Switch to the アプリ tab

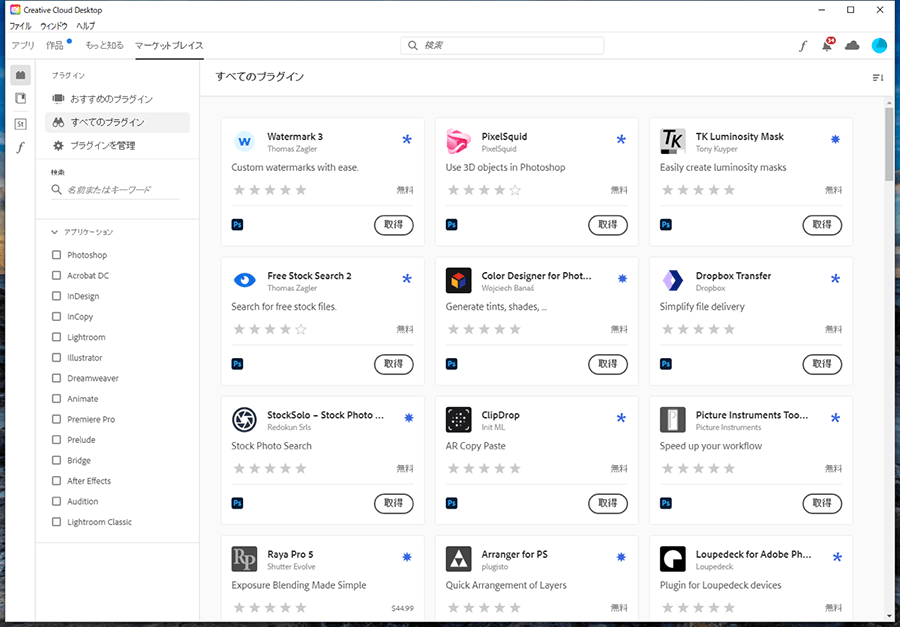pyautogui.click(x=24, y=45)
